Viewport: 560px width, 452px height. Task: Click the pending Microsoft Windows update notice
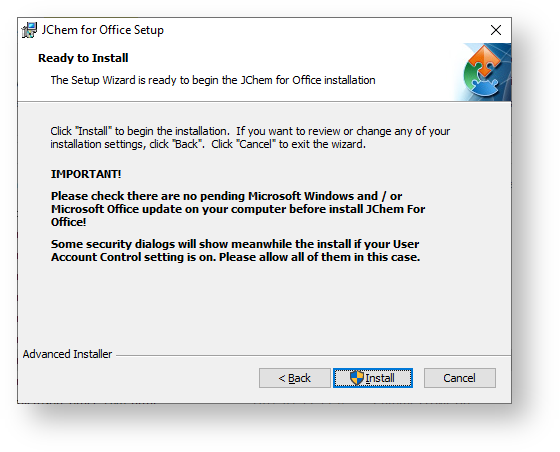[x=238, y=209]
